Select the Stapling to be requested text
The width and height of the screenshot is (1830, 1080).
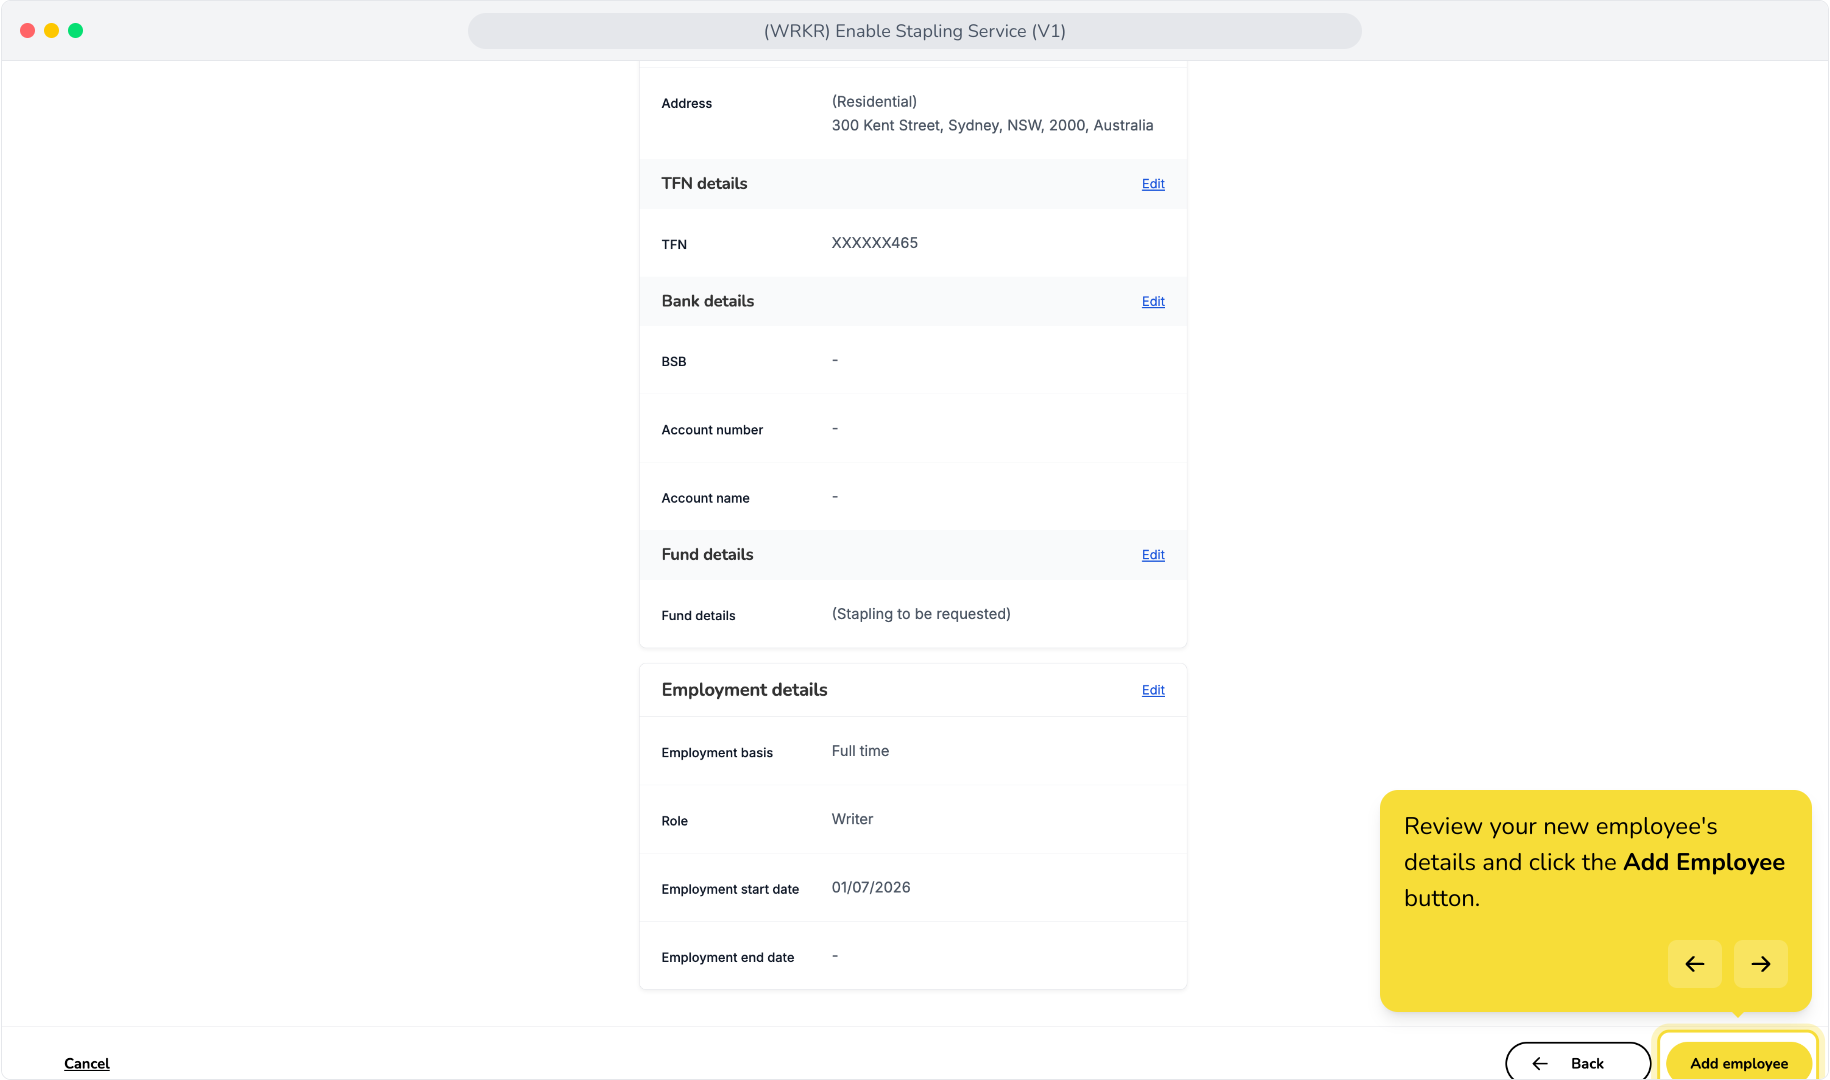(x=921, y=614)
